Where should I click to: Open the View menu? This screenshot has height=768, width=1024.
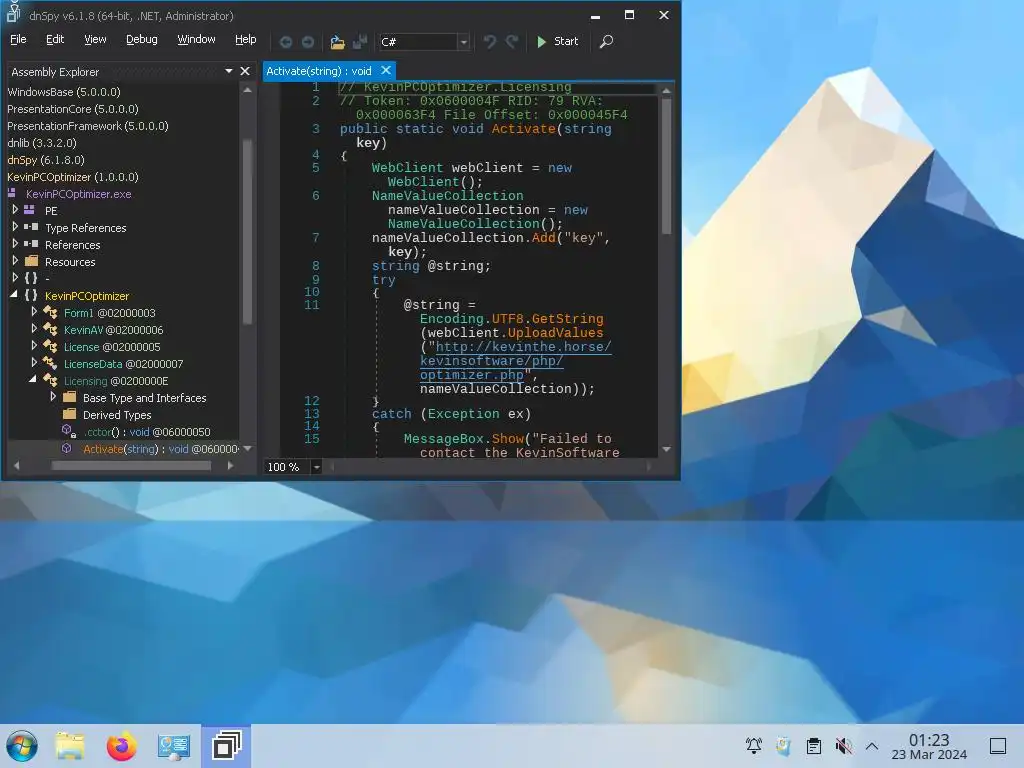[x=95, y=39]
